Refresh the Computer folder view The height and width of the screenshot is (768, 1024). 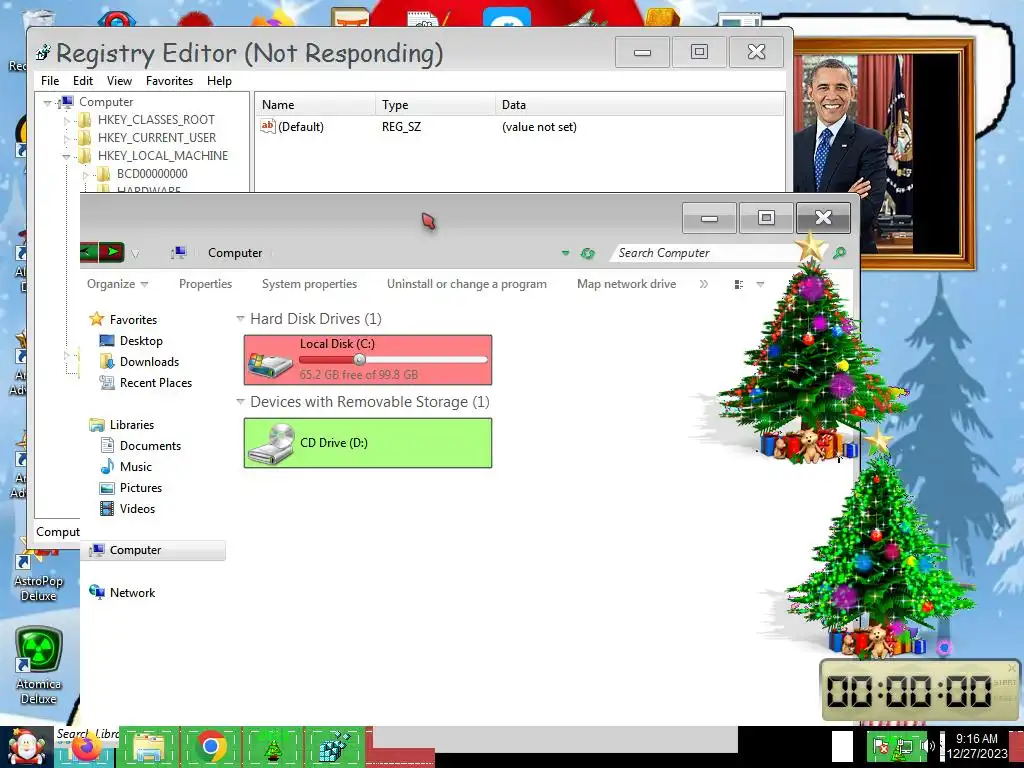pyautogui.click(x=588, y=253)
